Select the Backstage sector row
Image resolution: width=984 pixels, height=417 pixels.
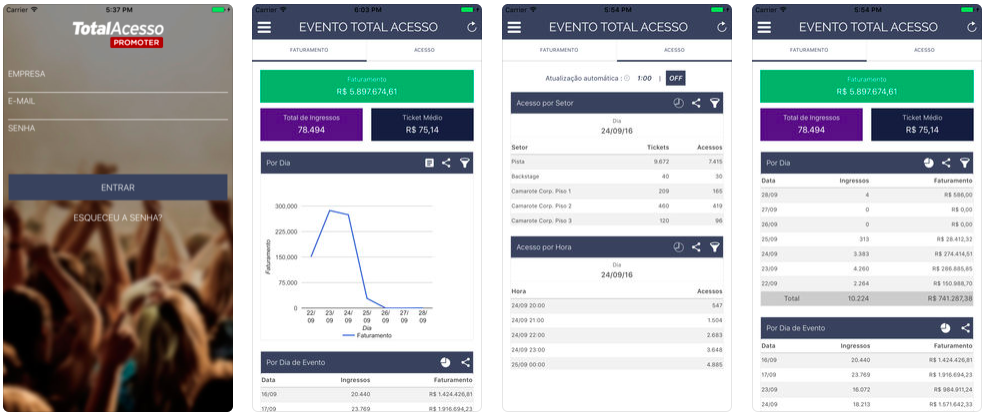(617, 176)
